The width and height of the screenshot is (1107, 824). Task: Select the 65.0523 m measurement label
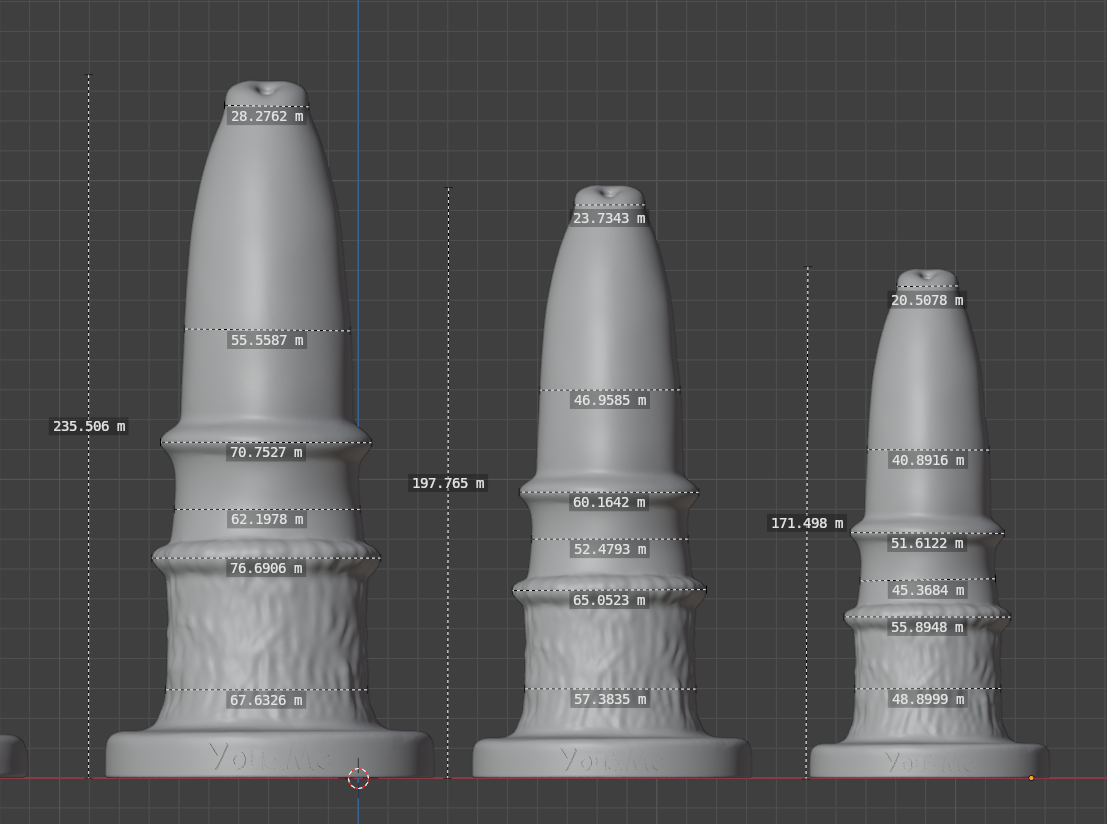pos(609,600)
